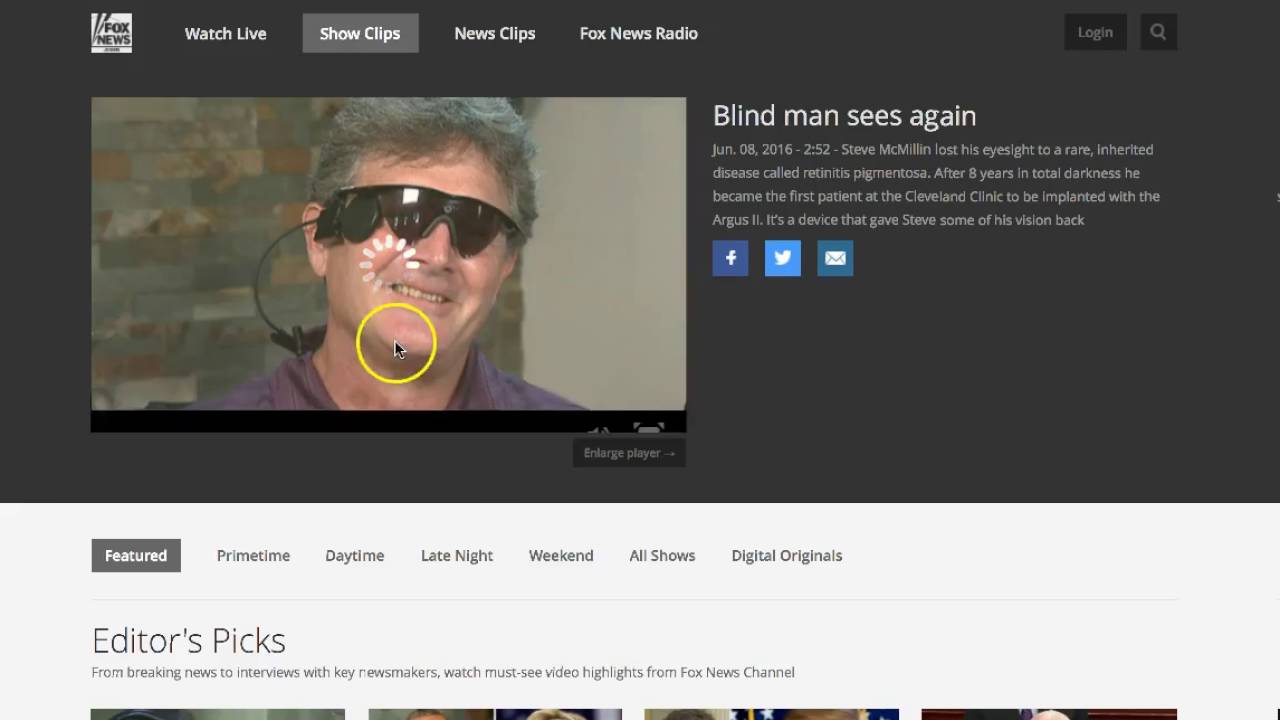Show Late Night clips
The image size is (1280, 720).
point(457,555)
